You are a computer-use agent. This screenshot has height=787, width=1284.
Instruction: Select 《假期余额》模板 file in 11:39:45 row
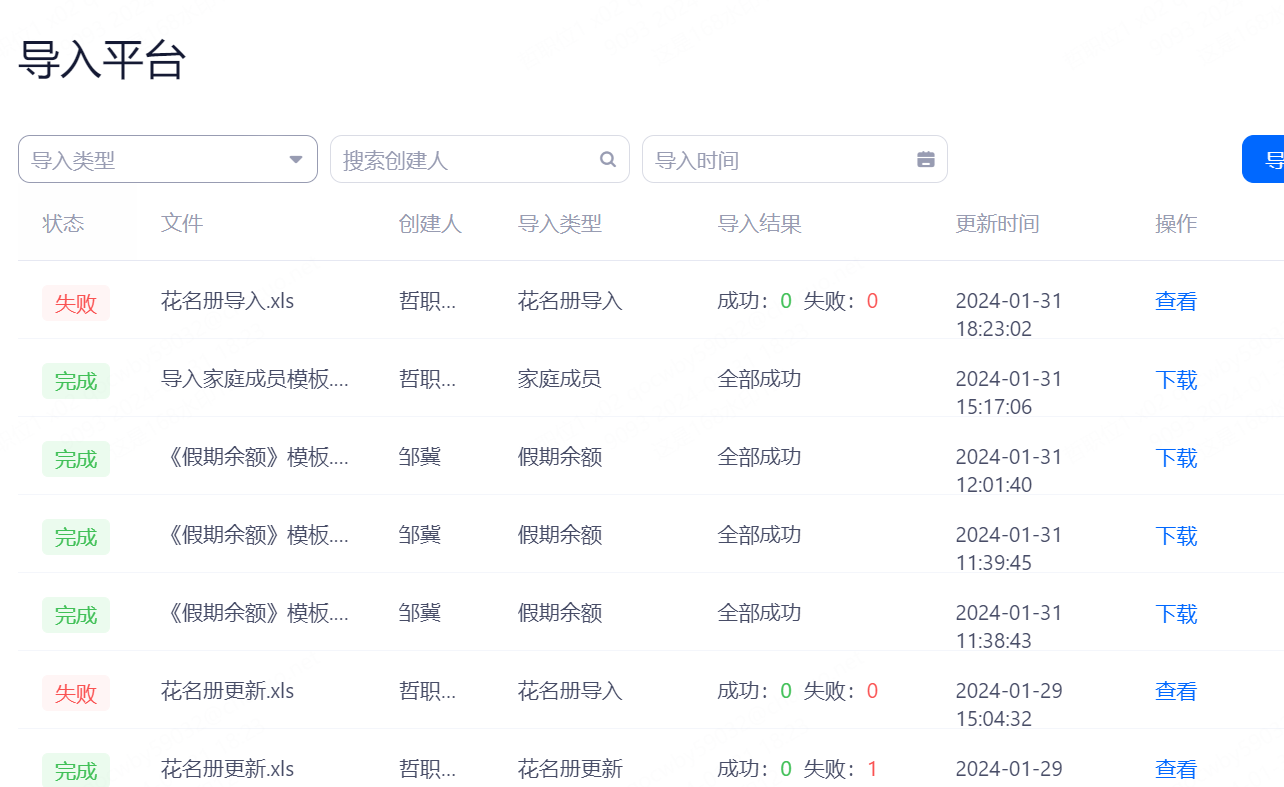(x=255, y=535)
